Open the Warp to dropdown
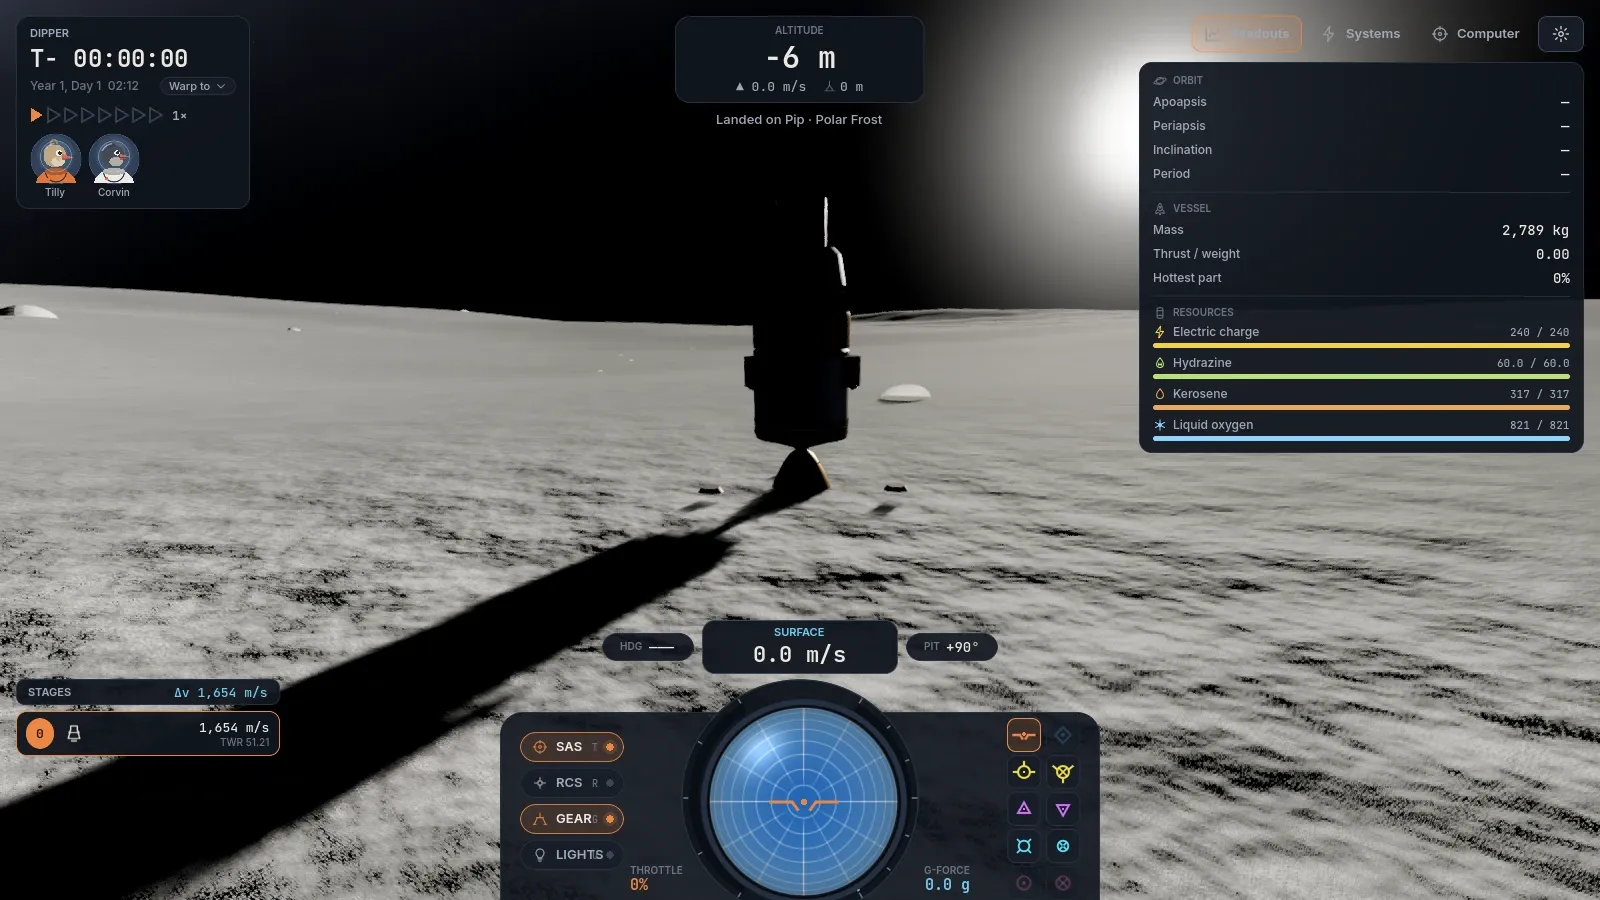The width and height of the screenshot is (1600, 900). [x=197, y=86]
